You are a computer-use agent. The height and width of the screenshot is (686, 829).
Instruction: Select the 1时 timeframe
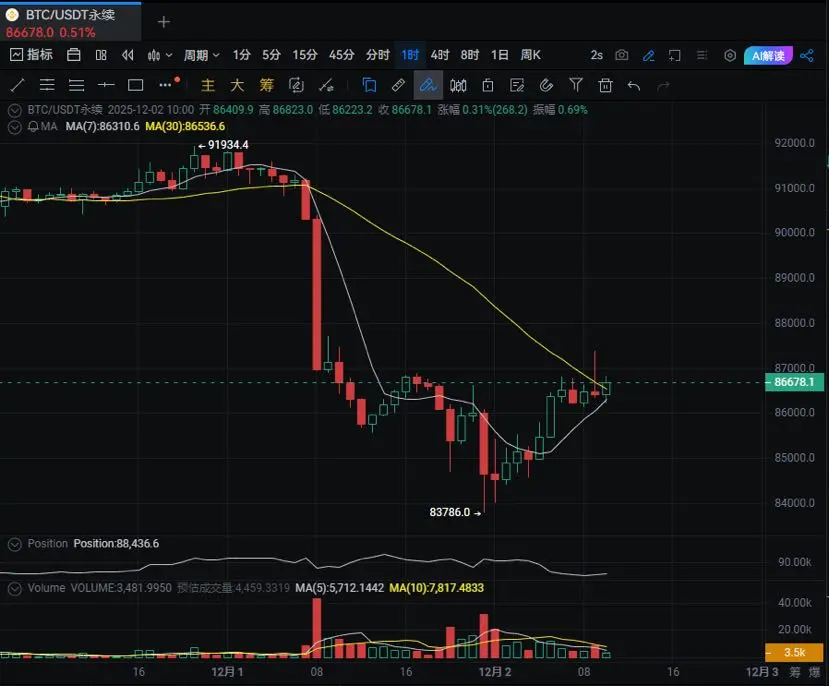[x=410, y=54]
